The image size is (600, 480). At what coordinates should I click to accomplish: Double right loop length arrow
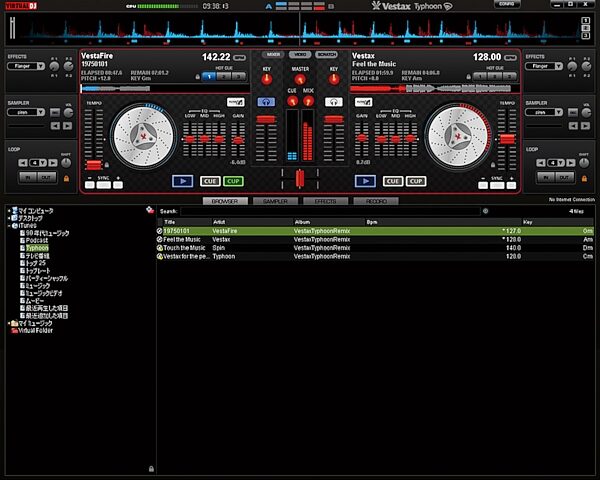571,163
